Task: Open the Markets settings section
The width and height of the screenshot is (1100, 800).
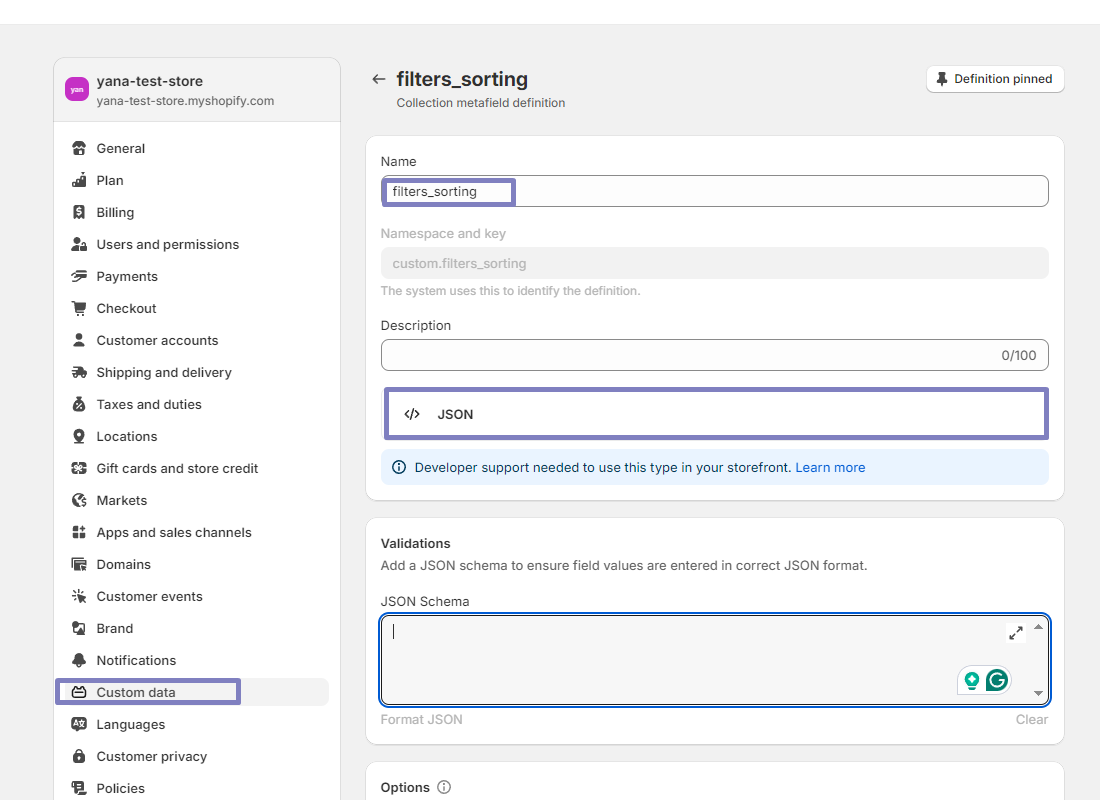Action: [x=121, y=500]
